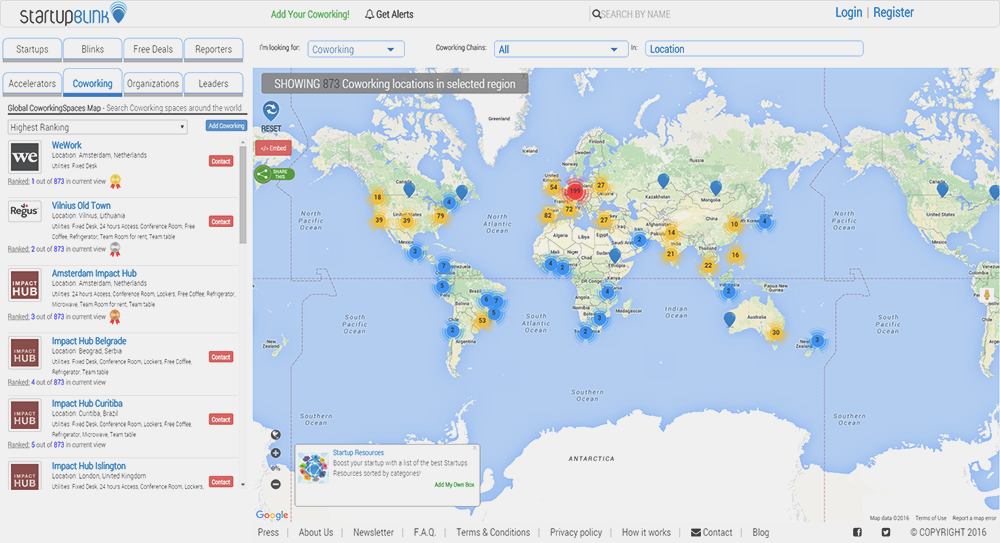Click the StartupBlink logo
Screen dimensions: 1000x543
coord(73,13)
